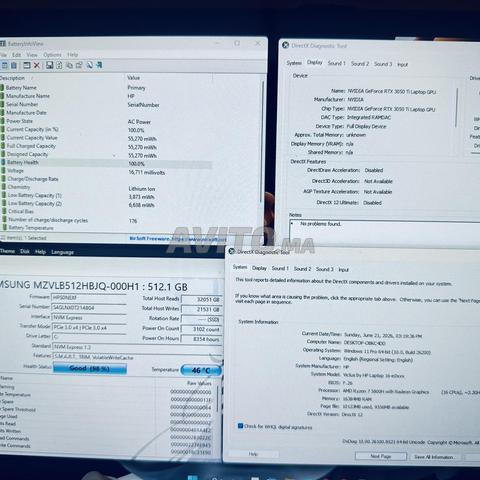Select Sound 2 tab in upper DxDiag window
The image size is (480, 480).
(x=360, y=64)
